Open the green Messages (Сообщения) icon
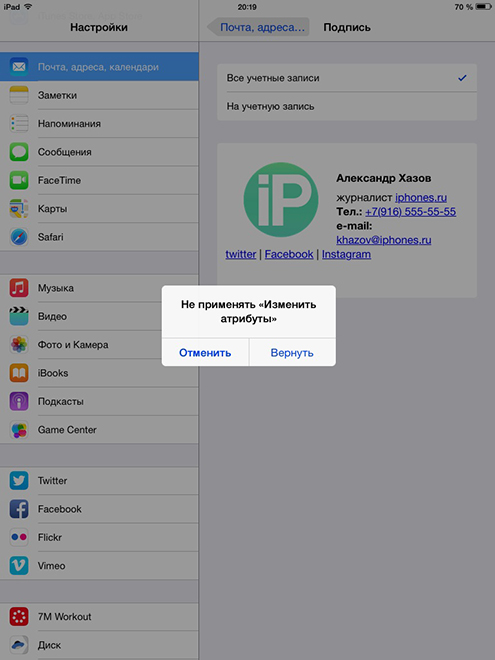Image resolution: width=495 pixels, height=660 pixels. [19, 152]
